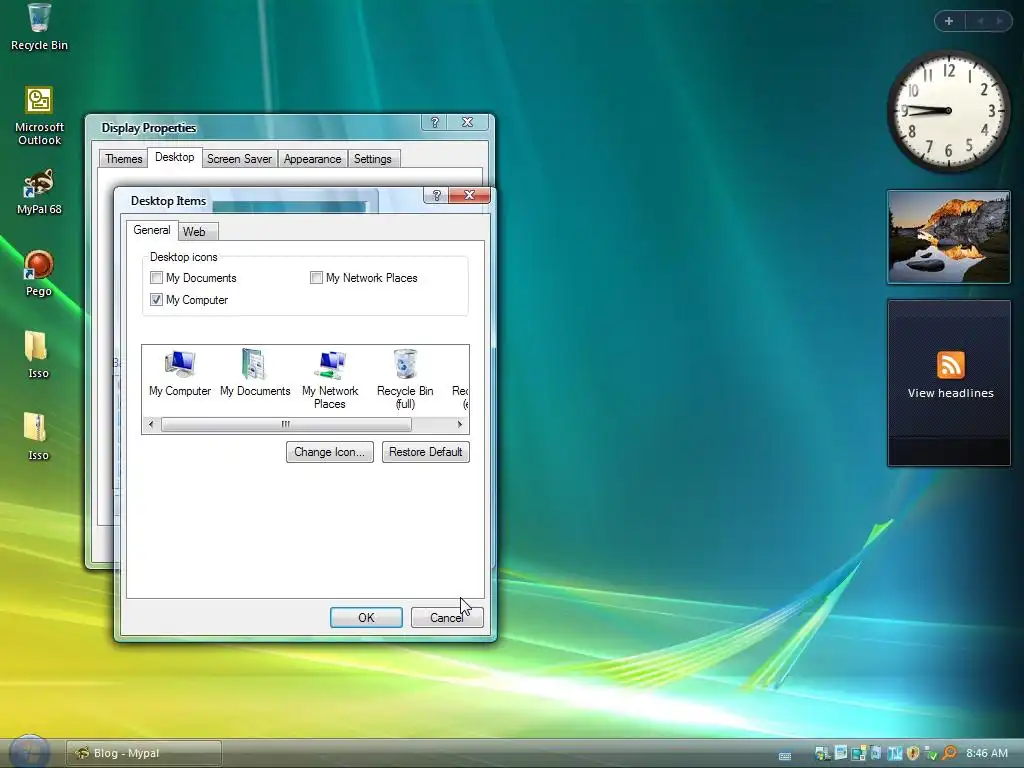Click the green checkmark tray icon
The image size is (1024, 768).
(x=931, y=753)
